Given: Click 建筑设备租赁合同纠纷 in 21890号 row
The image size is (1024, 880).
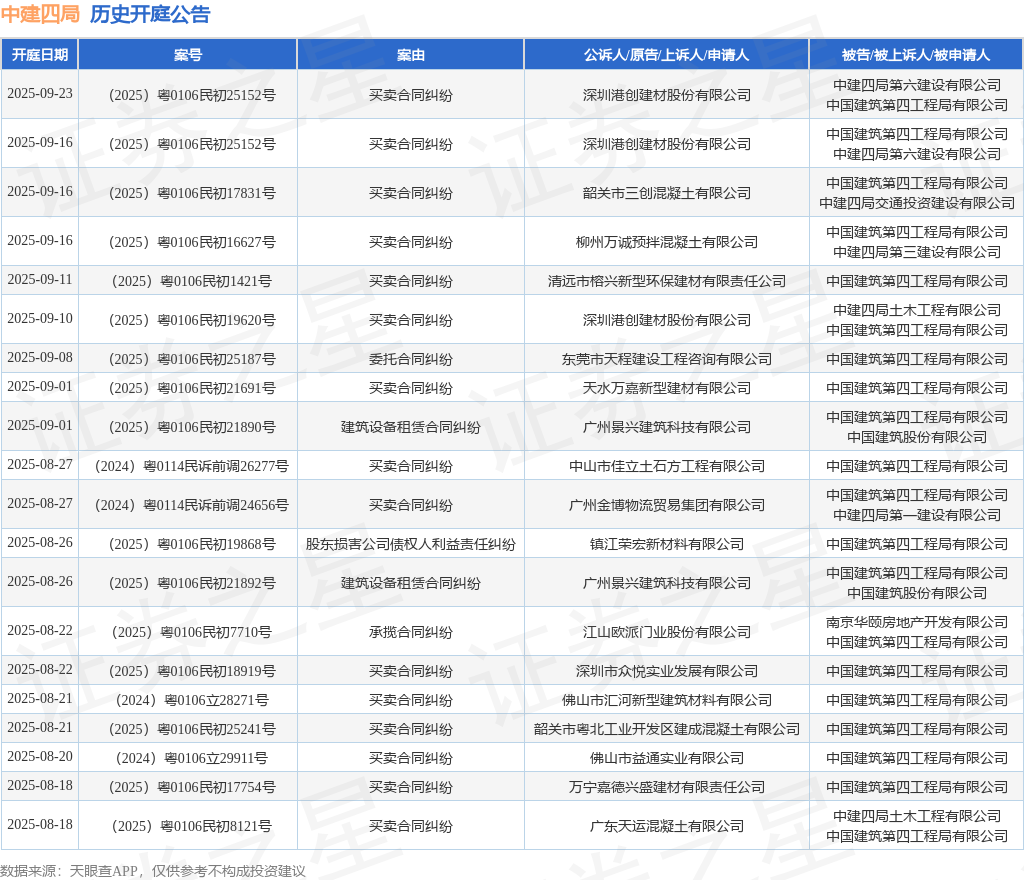Looking at the screenshot, I should (x=411, y=428).
